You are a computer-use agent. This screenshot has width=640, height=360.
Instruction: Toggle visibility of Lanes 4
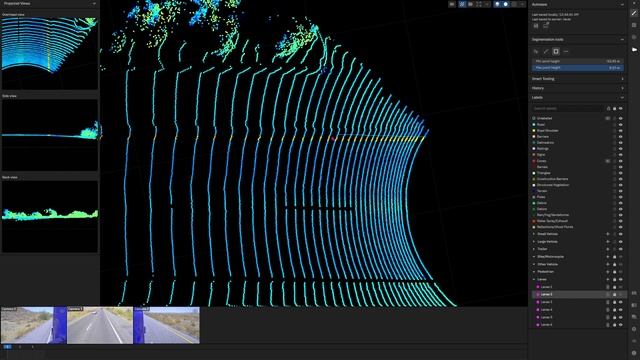pos(620,310)
